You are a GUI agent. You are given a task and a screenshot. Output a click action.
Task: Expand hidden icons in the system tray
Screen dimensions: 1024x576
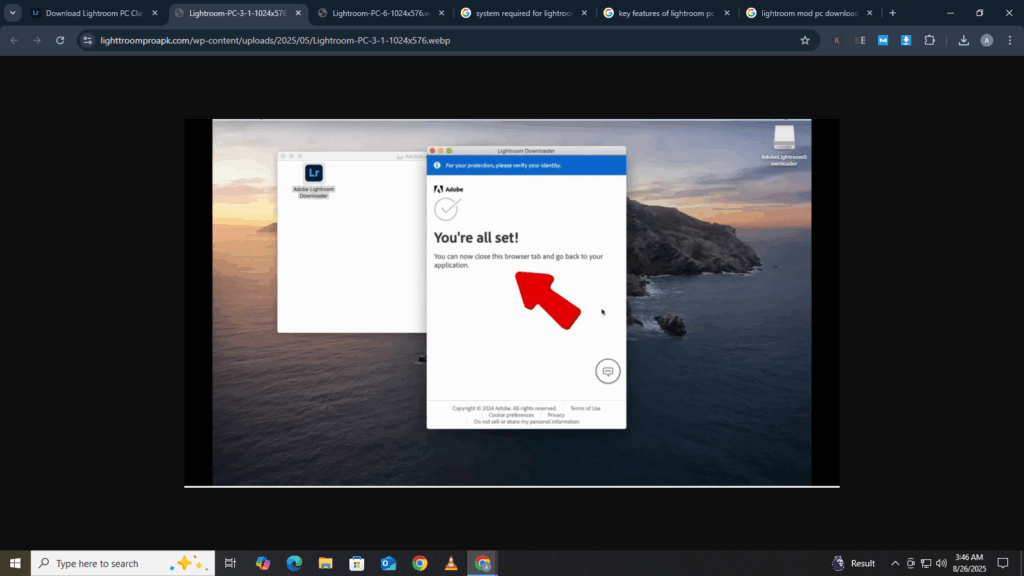(x=894, y=563)
